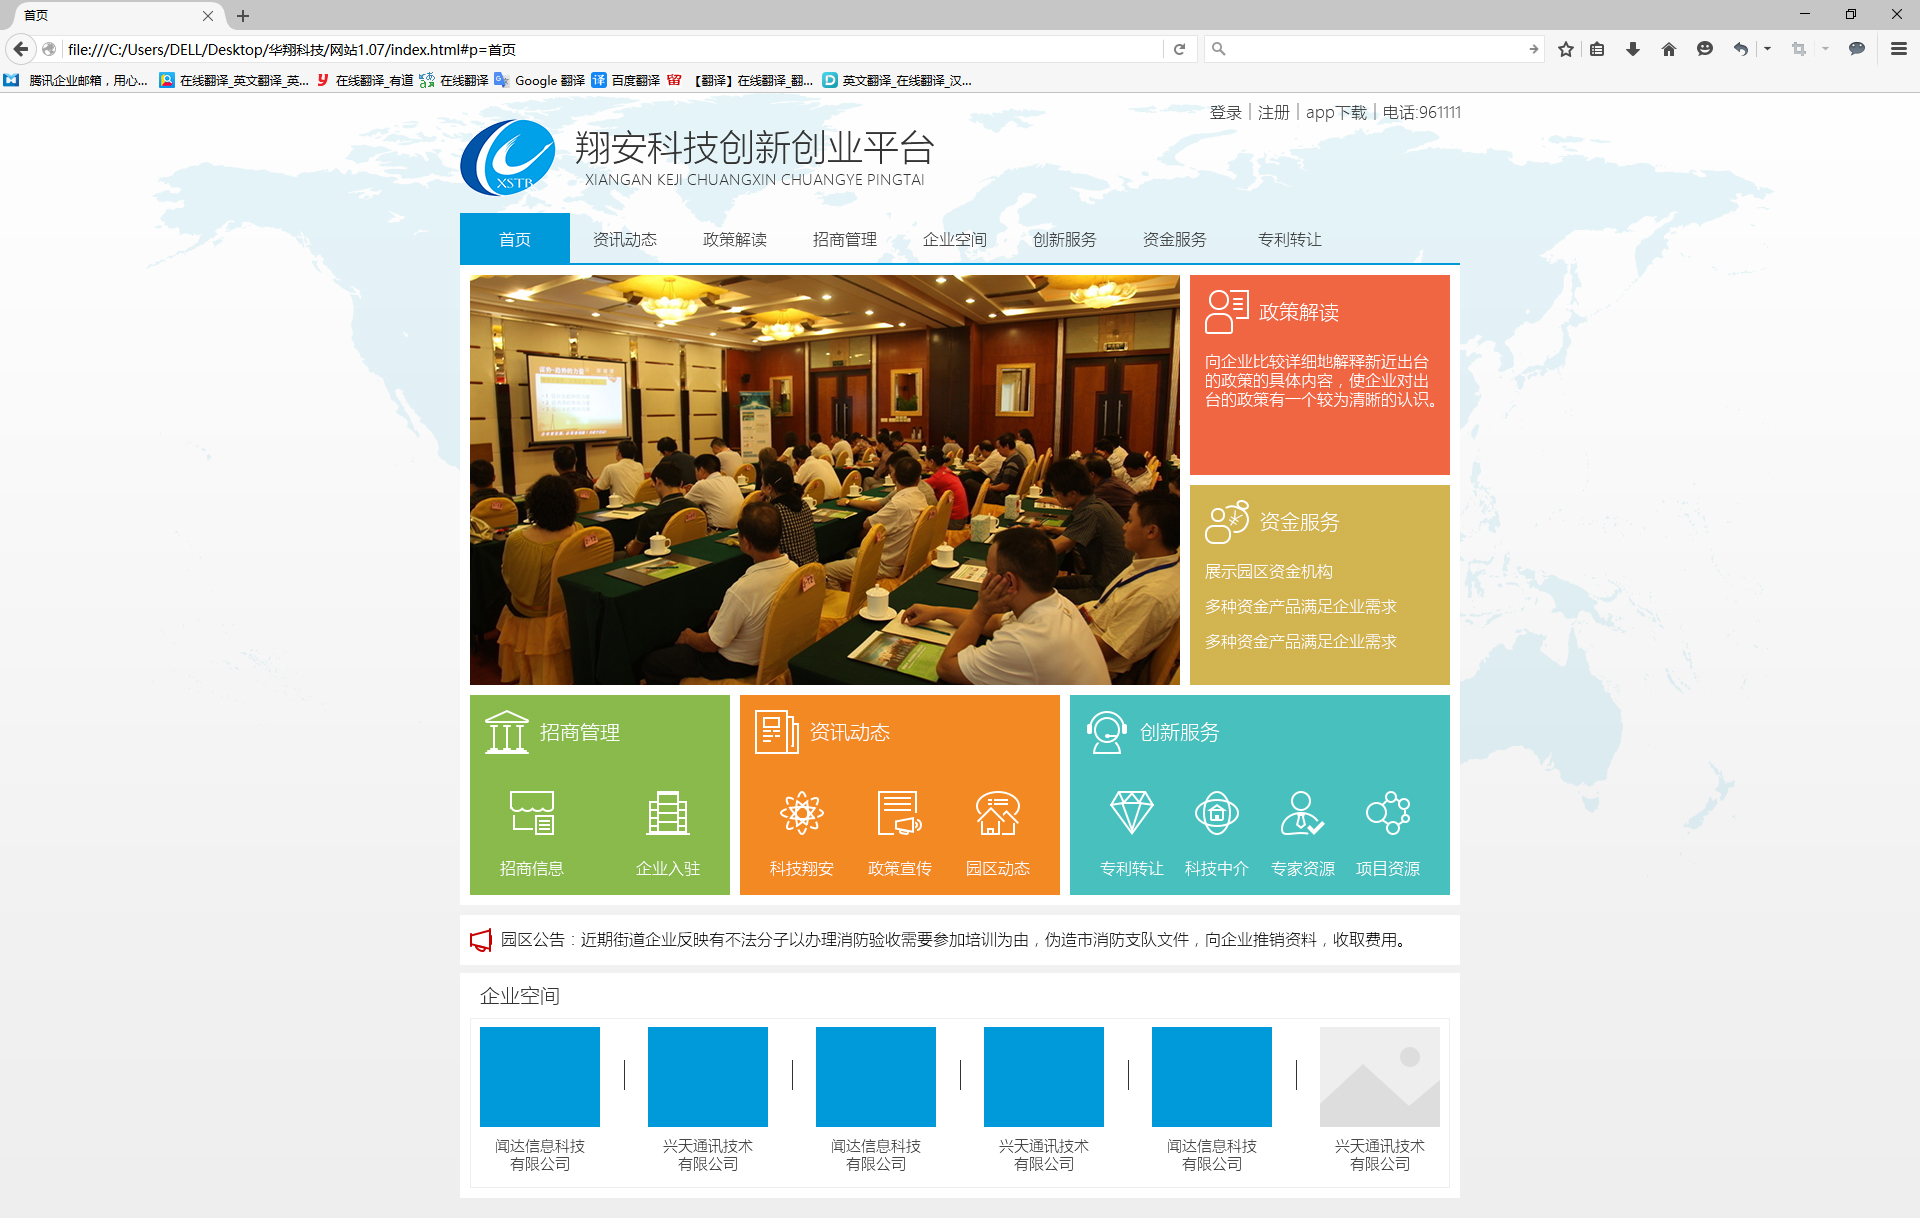Click the 科技翔安 atom icon
The width and height of the screenshot is (1920, 1218).
[801, 813]
